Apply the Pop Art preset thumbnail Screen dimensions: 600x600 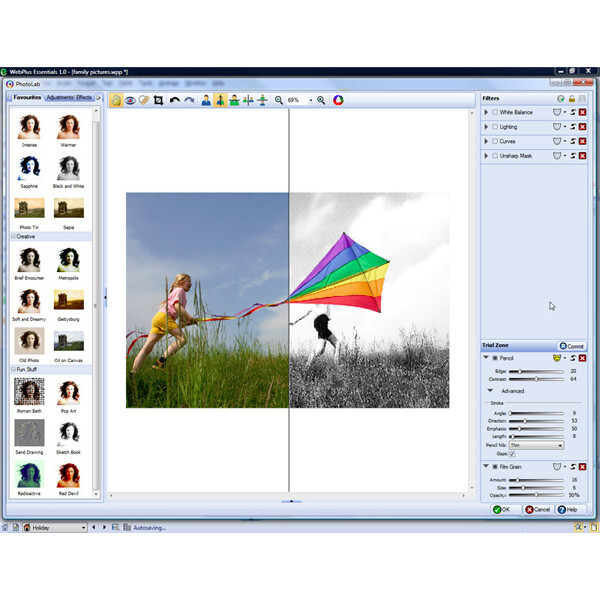coord(68,393)
